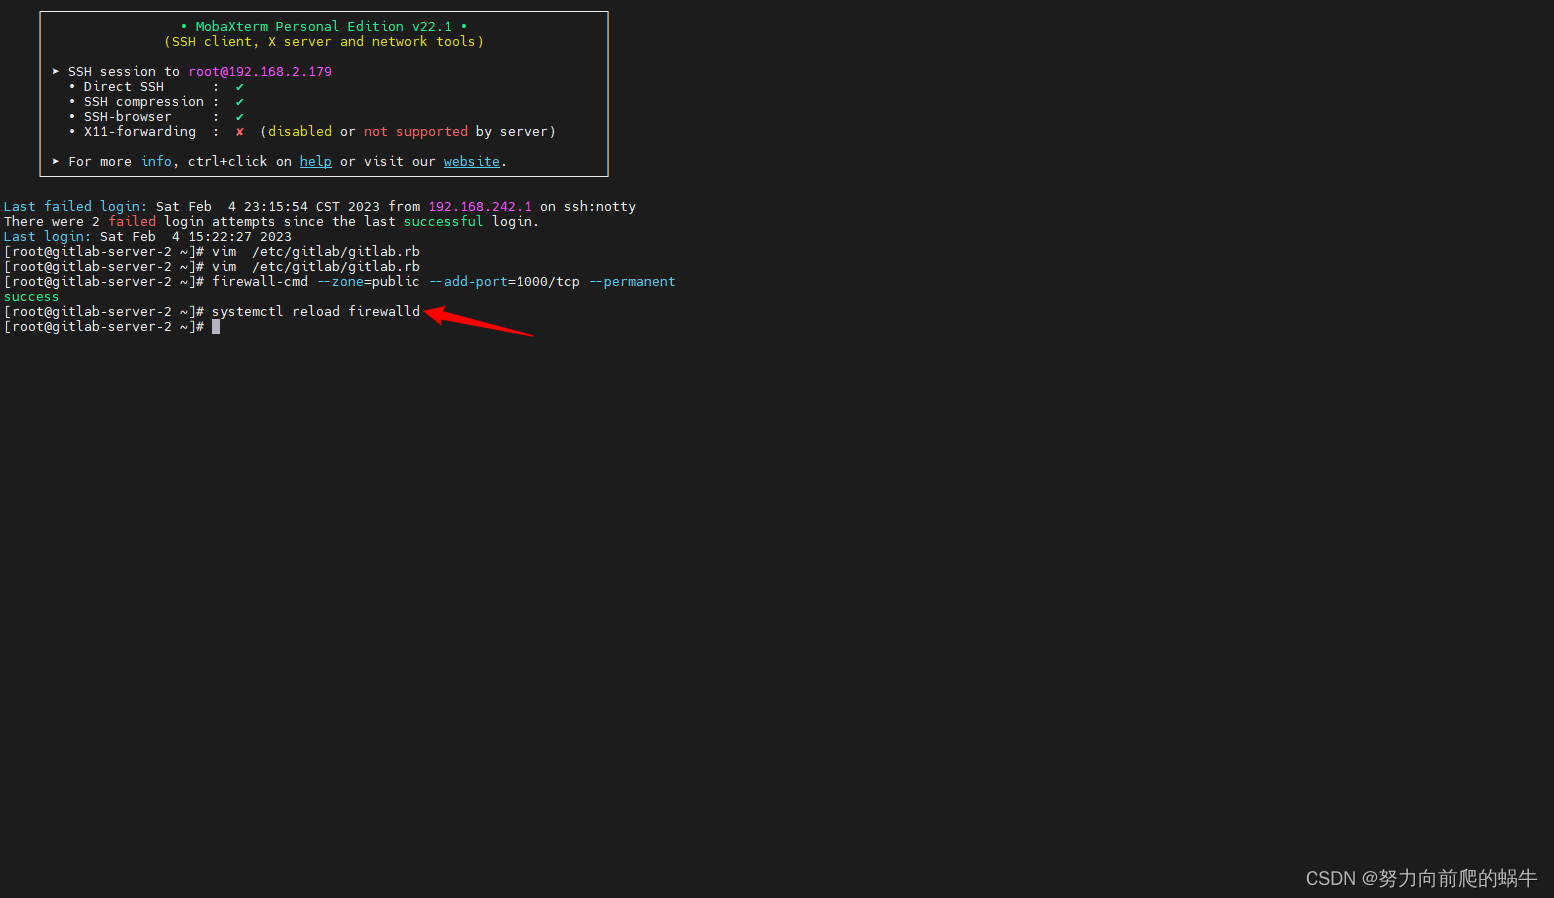
Task: Click the 'not supported' red text
Action: 416,132
